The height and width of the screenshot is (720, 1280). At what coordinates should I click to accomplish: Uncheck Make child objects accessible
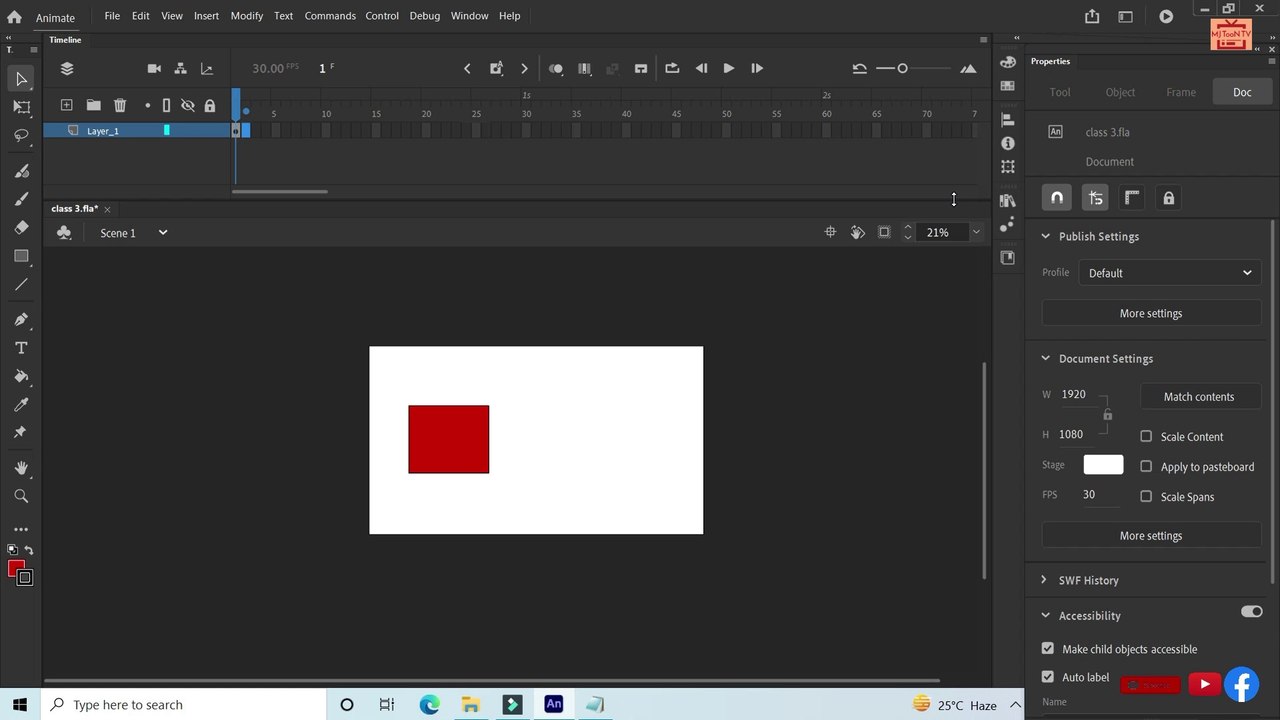1047,649
